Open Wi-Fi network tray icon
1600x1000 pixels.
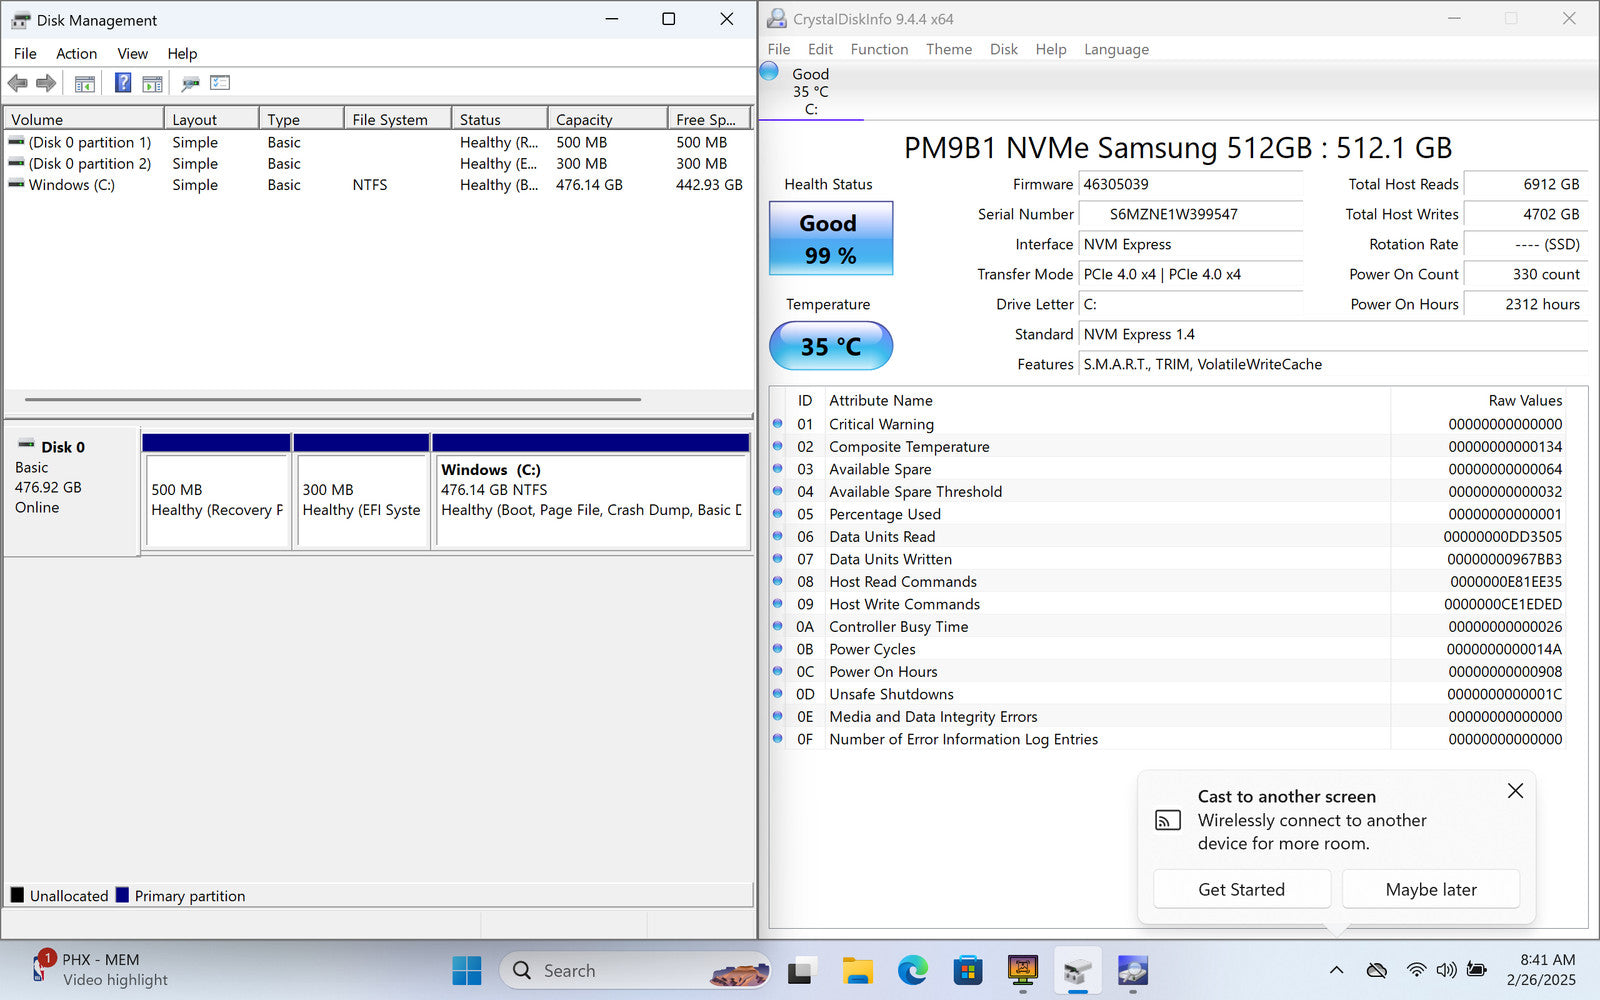pyautogui.click(x=1416, y=970)
